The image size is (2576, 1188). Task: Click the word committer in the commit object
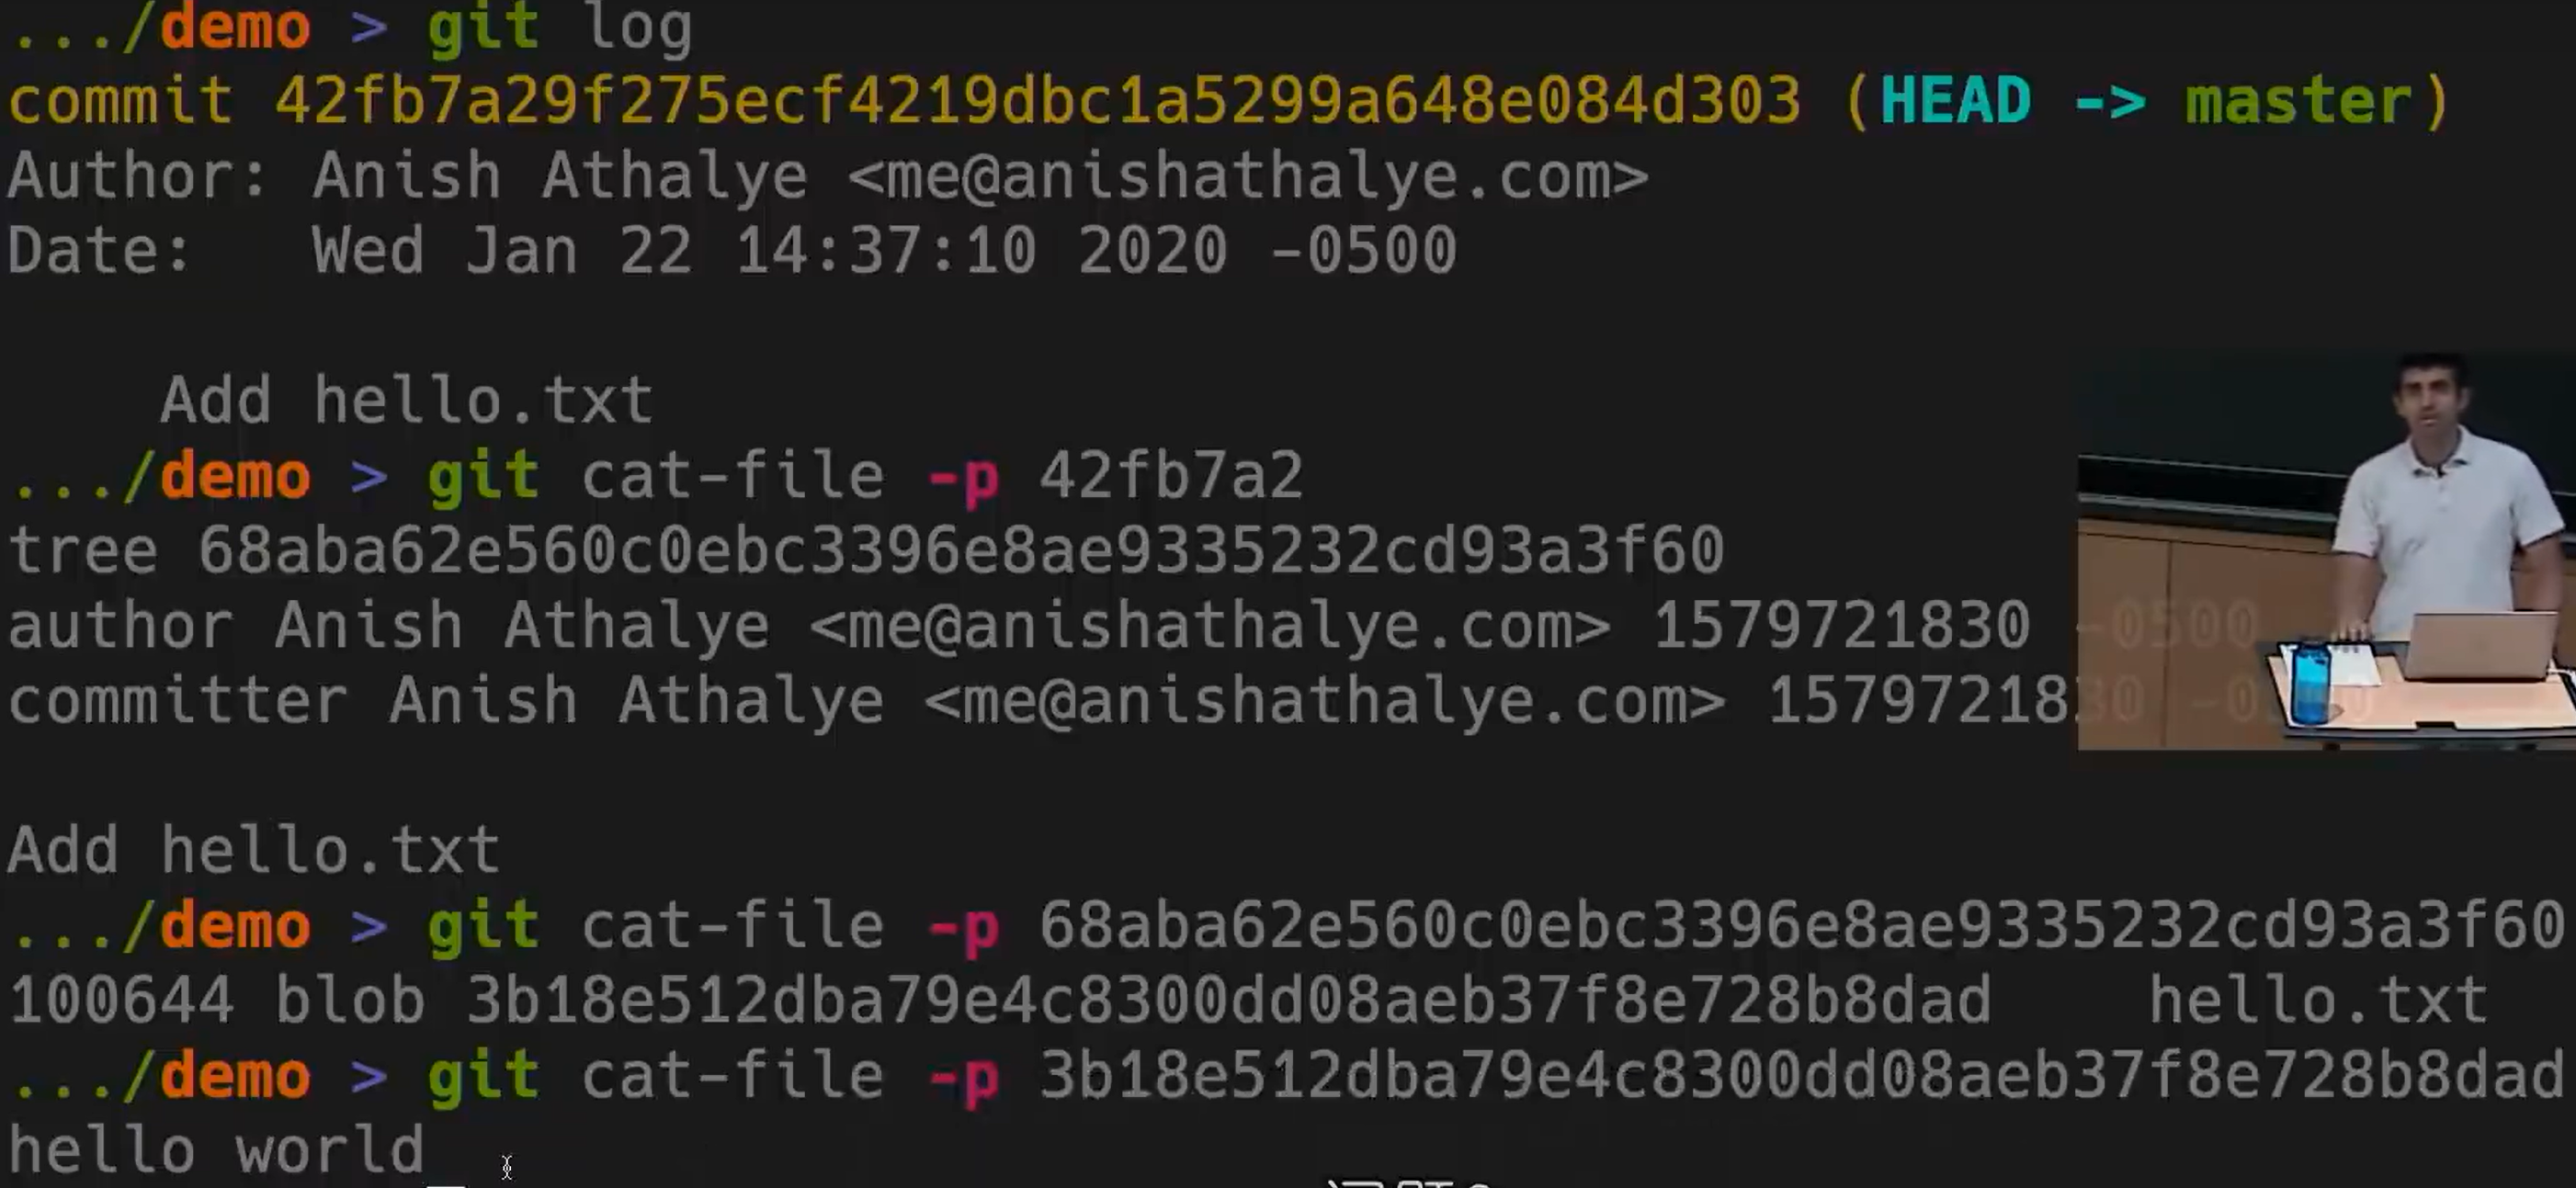178,700
